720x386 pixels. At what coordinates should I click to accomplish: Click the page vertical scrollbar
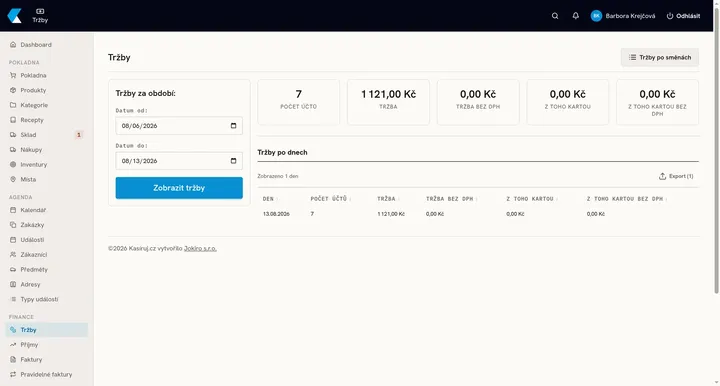click(716, 151)
